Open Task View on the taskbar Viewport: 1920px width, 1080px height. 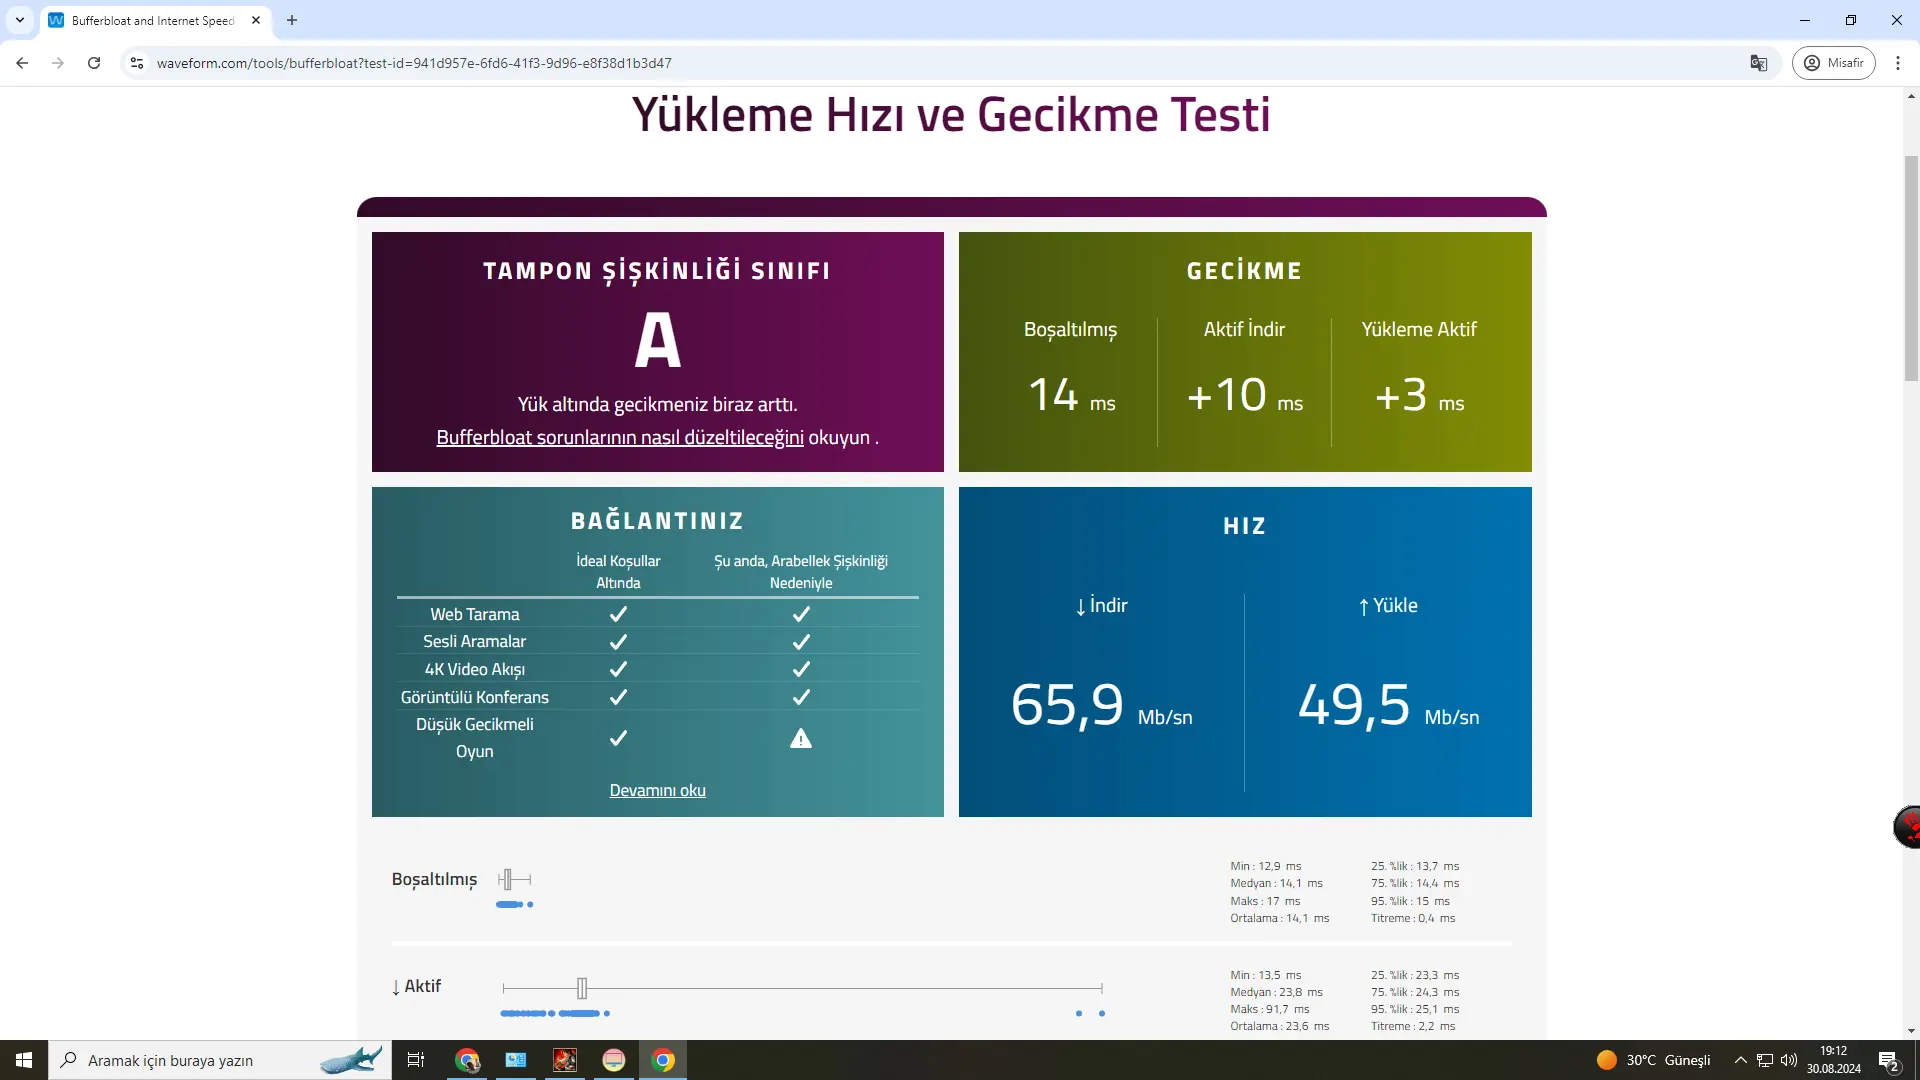pyautogui.click(x=416, y=1060)
